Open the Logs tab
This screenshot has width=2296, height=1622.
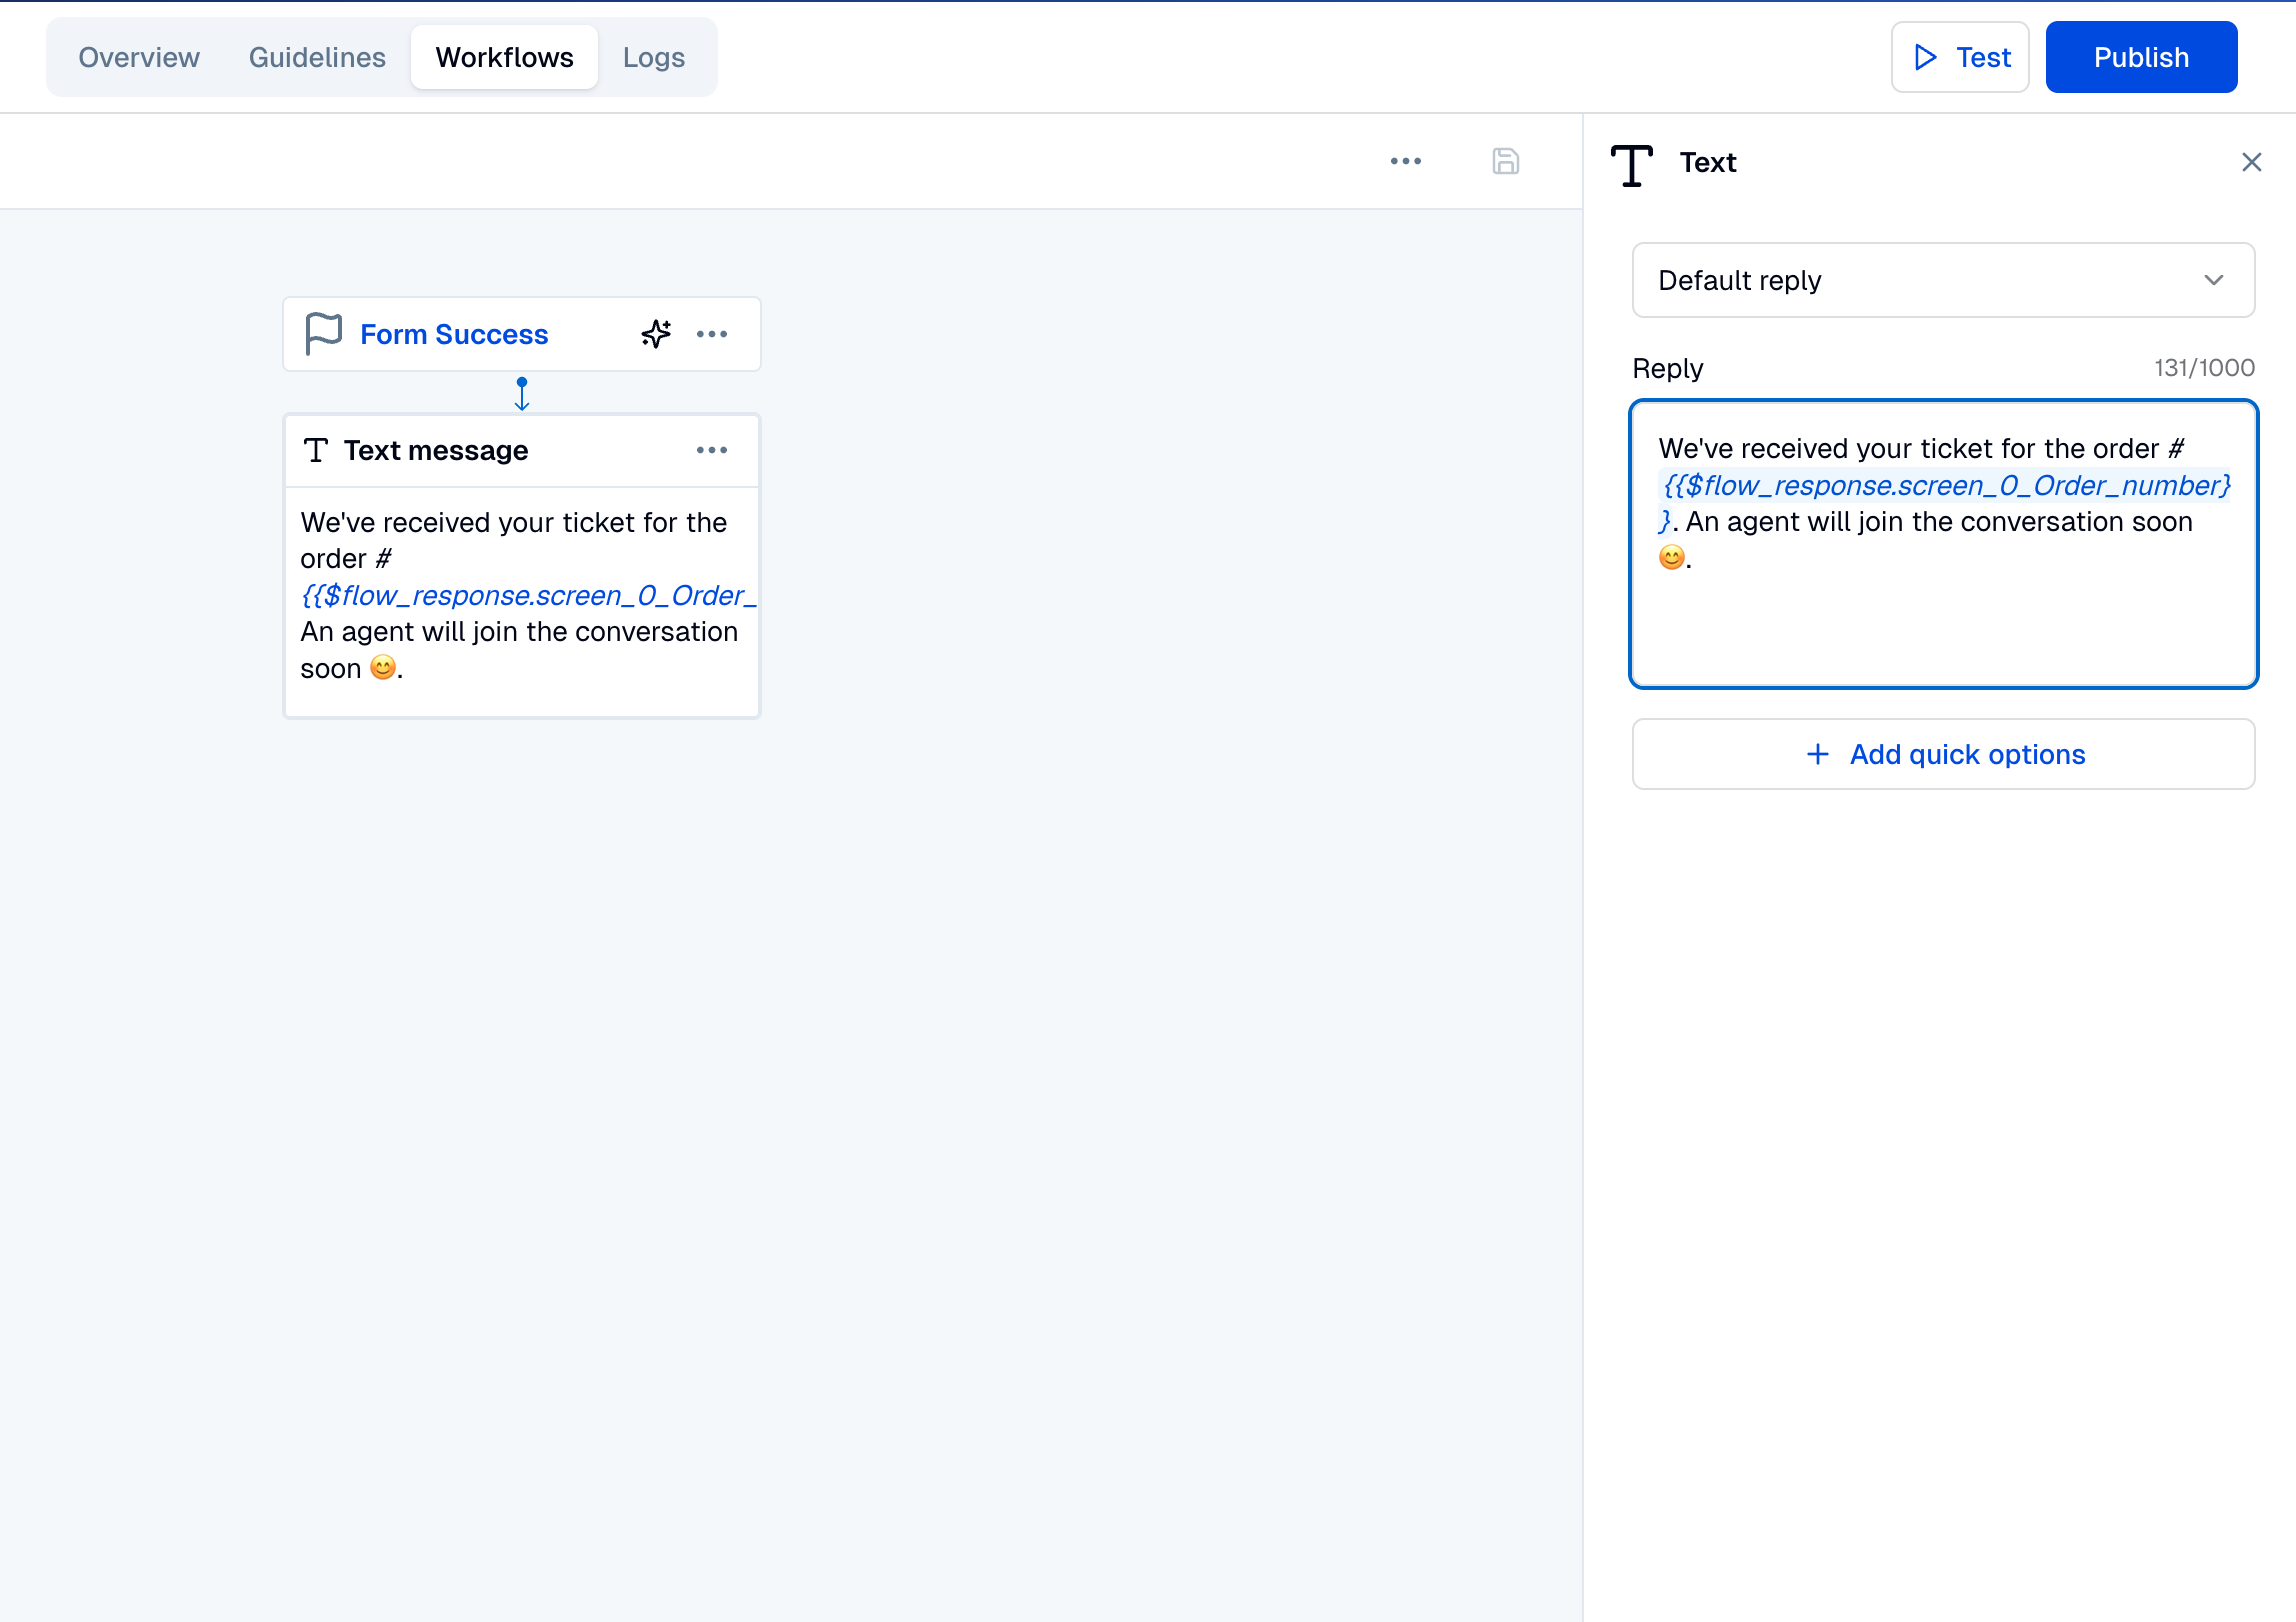click(x=653, y=58)
